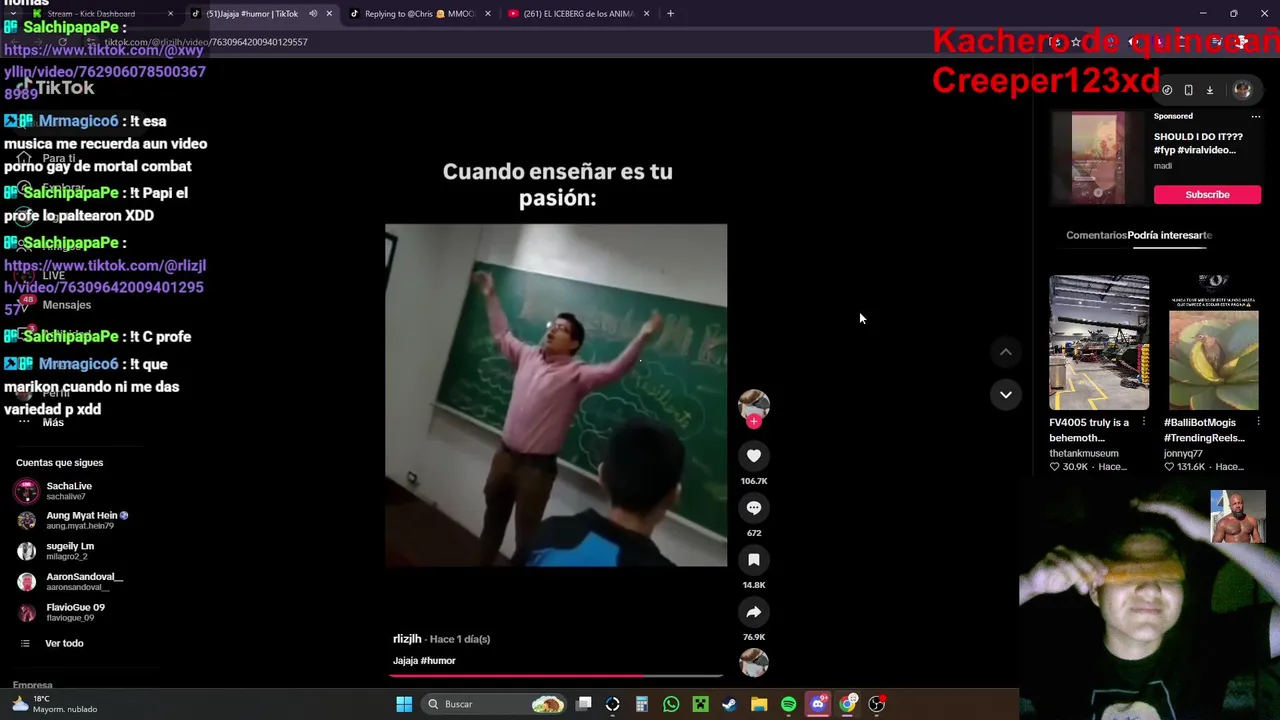Viewport: 1280px width, 720px height.
Task: Open the spinning sound disc under the share button
Action: [754, 662]
